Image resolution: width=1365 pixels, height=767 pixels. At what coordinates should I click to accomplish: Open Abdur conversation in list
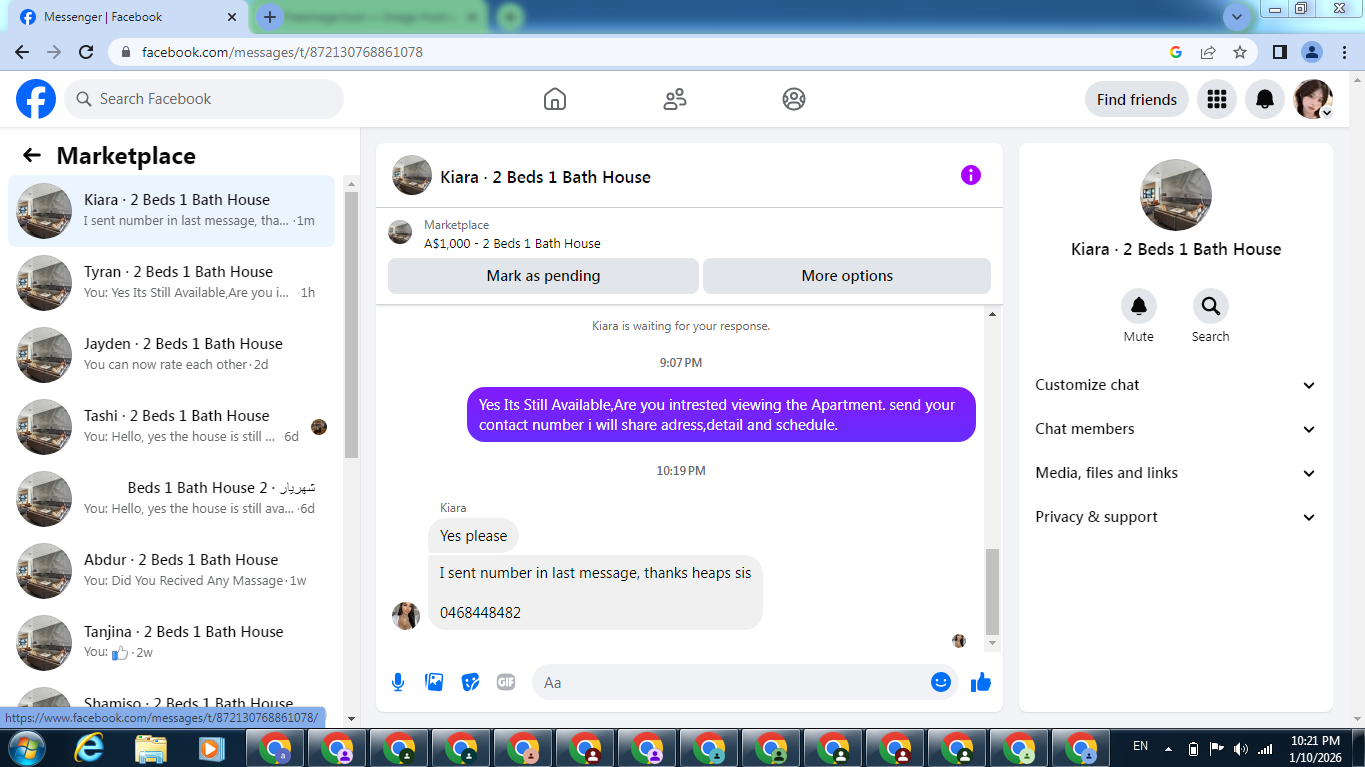171,571
